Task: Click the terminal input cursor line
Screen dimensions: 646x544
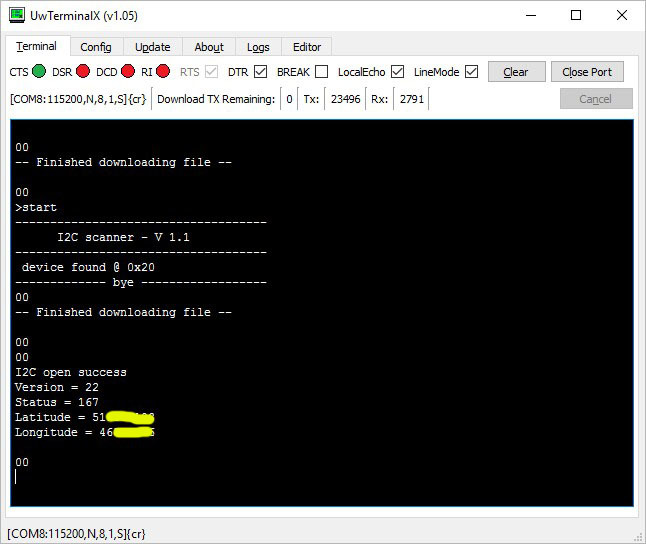Action: (x=16, y=477)
